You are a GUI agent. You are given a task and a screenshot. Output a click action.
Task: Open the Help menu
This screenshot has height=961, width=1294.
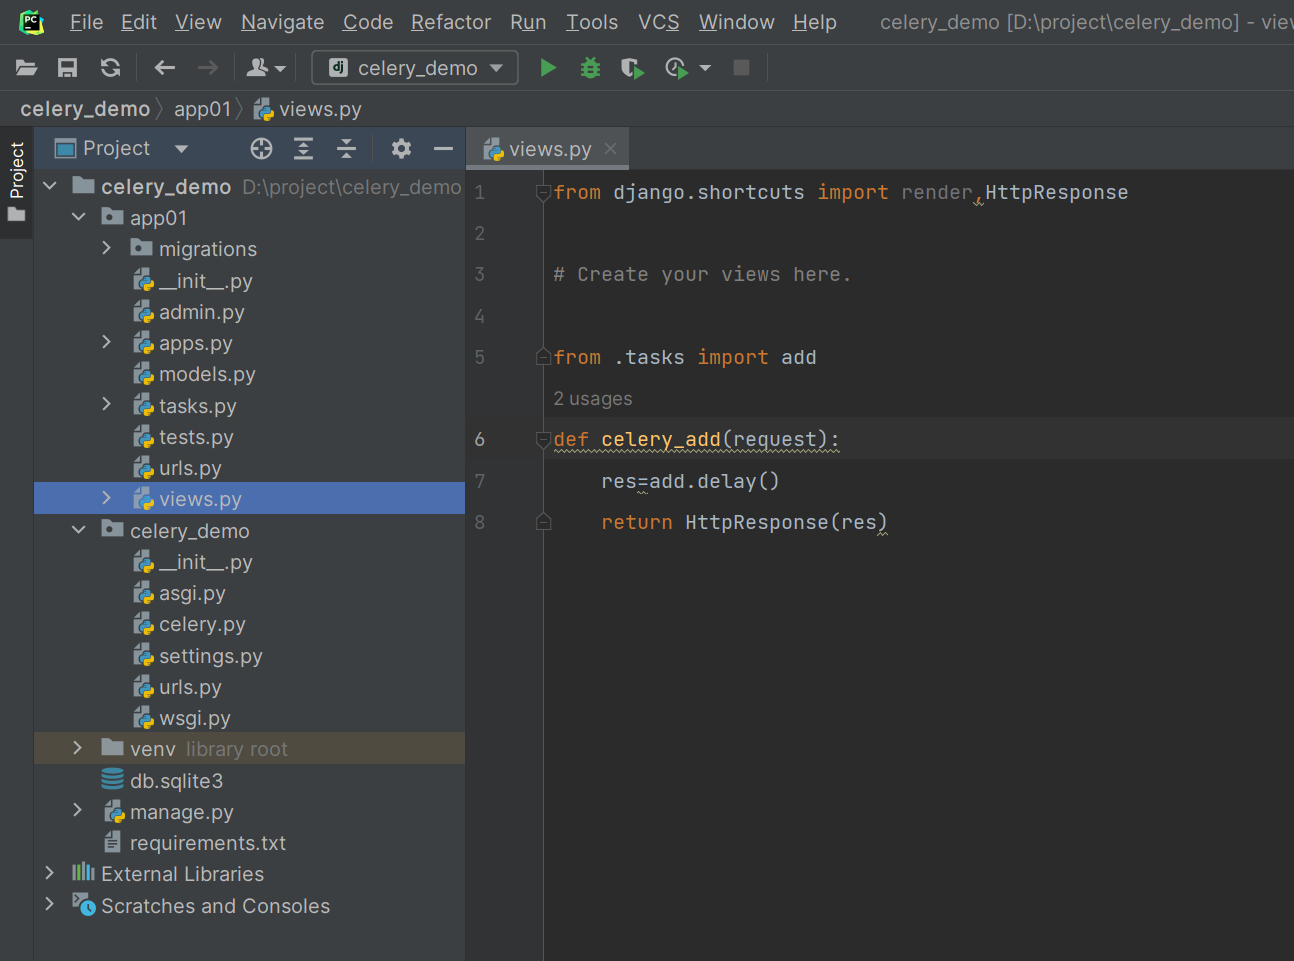coord(814,22)
